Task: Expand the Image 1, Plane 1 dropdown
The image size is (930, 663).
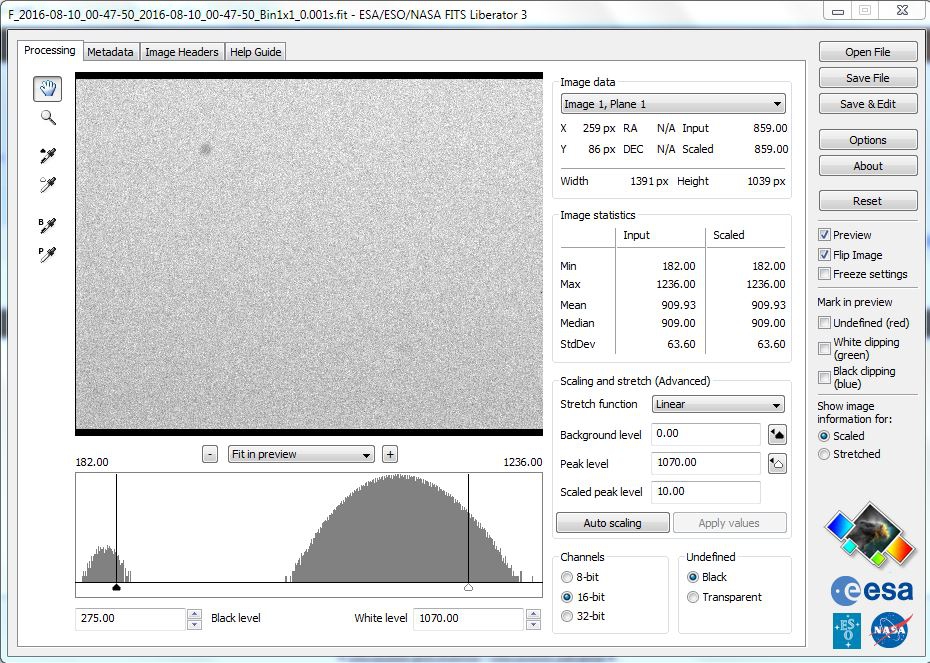Action: [673, 104]
